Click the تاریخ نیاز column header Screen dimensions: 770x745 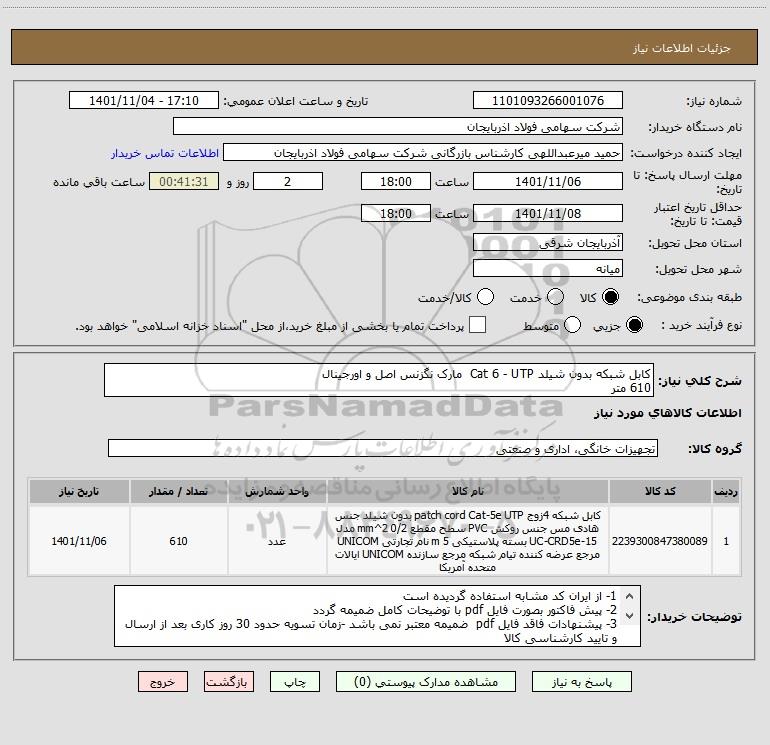pyautogui.click(x=79, y=491)
